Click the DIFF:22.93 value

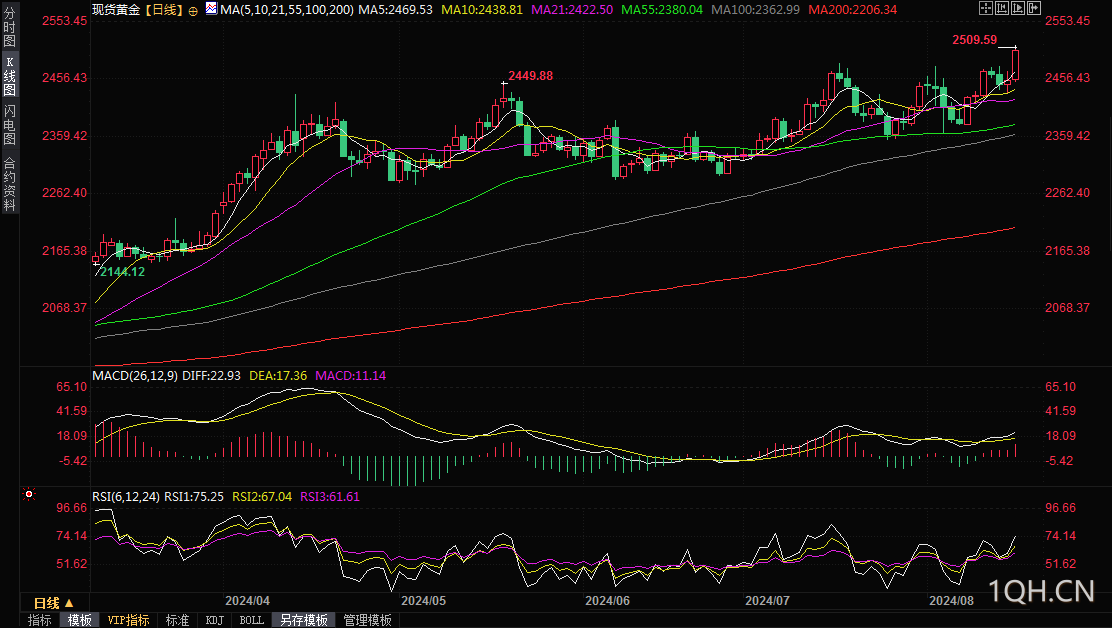pos(211,376)
